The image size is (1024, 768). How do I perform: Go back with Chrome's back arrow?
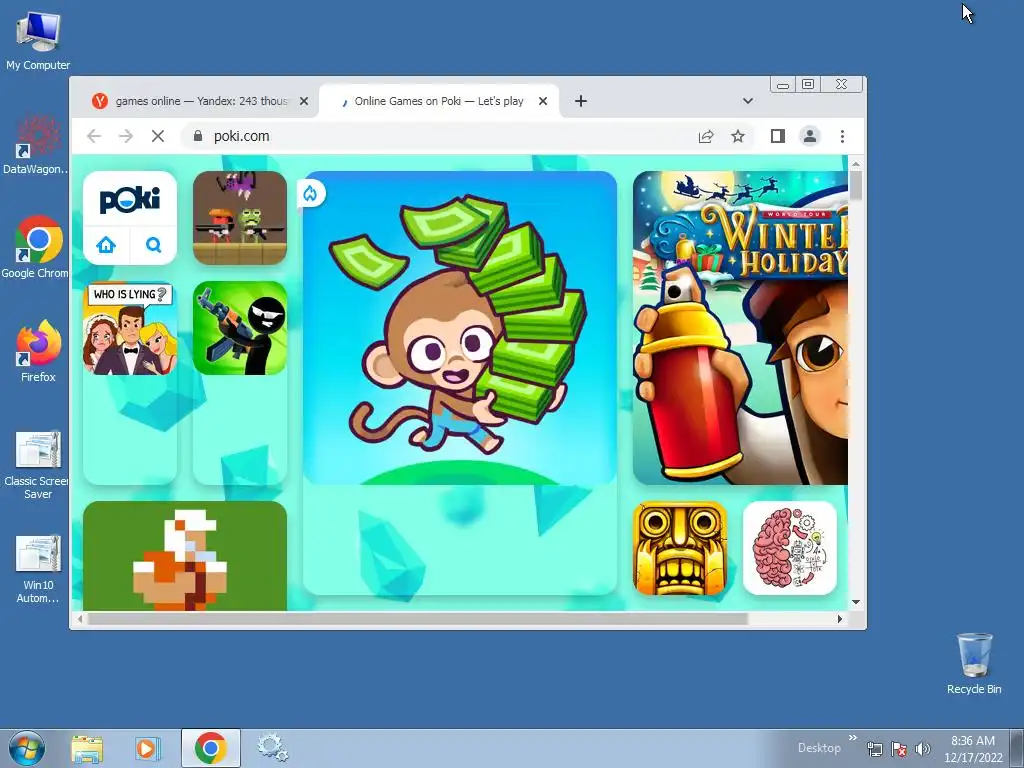tap(94, 136)
